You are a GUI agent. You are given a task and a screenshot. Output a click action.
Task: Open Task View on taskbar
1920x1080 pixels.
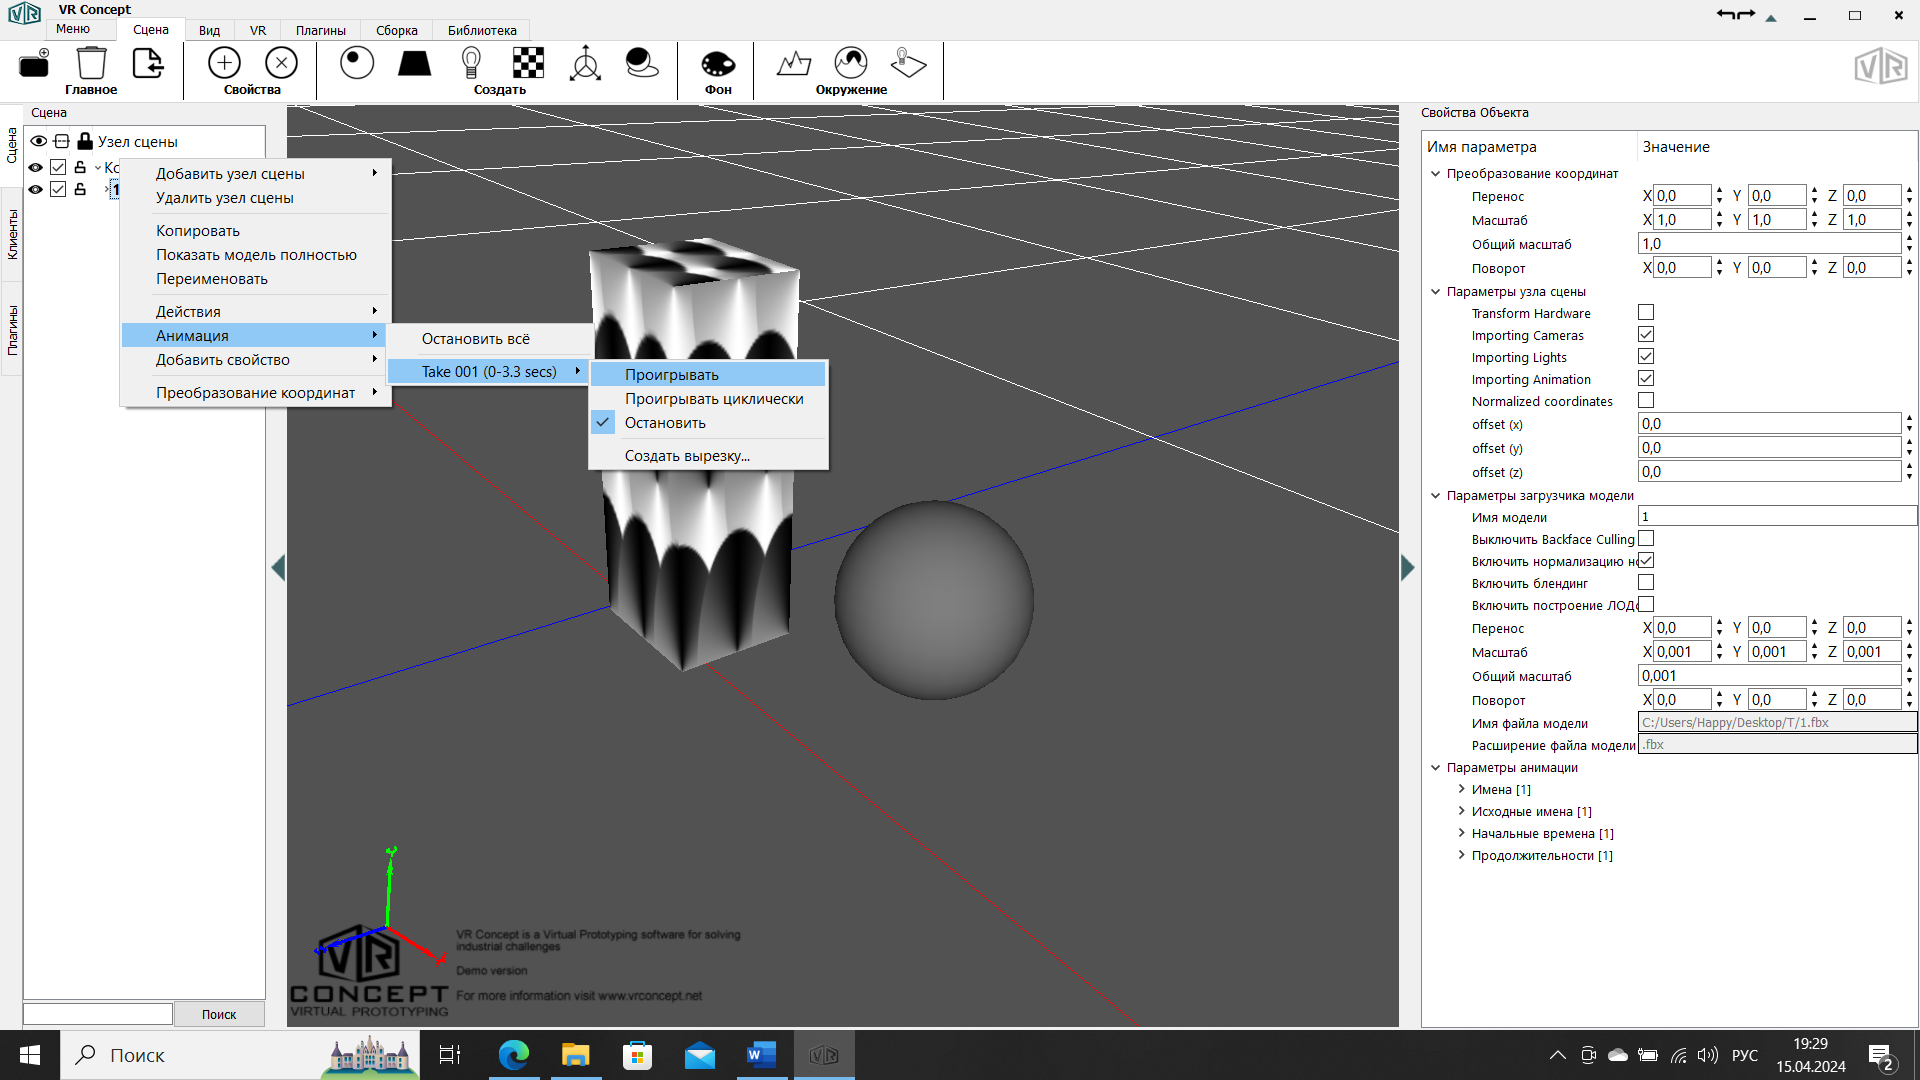click(x=449, y=1055)
